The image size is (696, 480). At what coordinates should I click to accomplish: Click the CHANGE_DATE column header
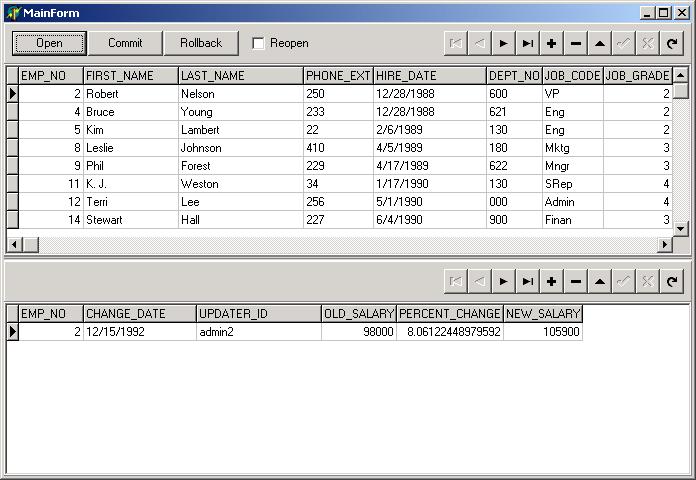pos(140,313)
